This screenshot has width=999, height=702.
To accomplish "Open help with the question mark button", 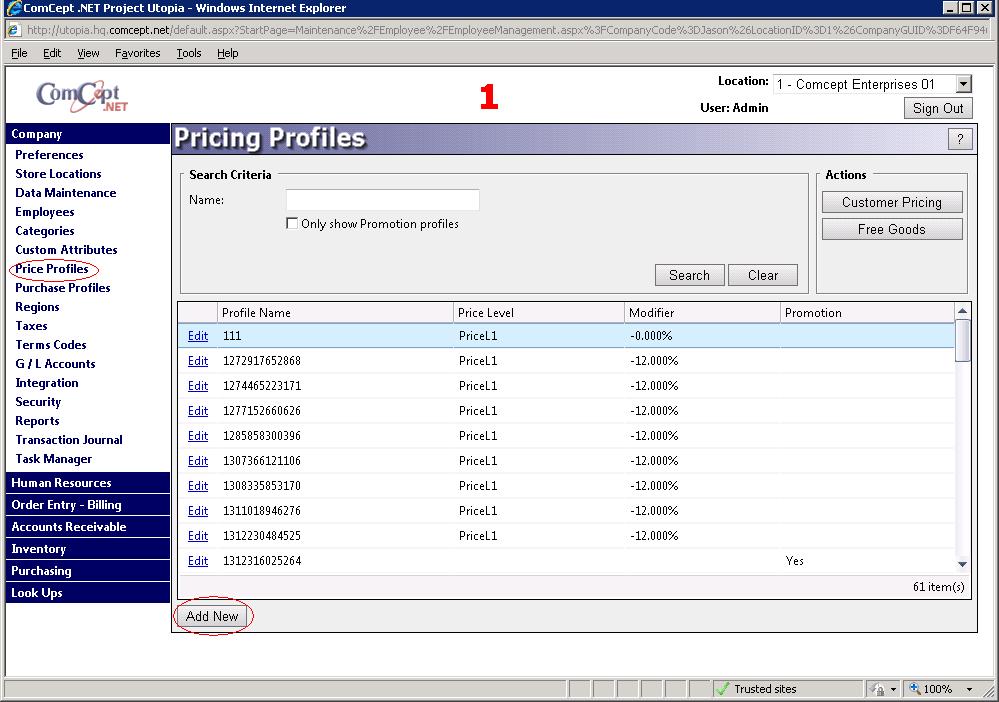I will (959, 140).
